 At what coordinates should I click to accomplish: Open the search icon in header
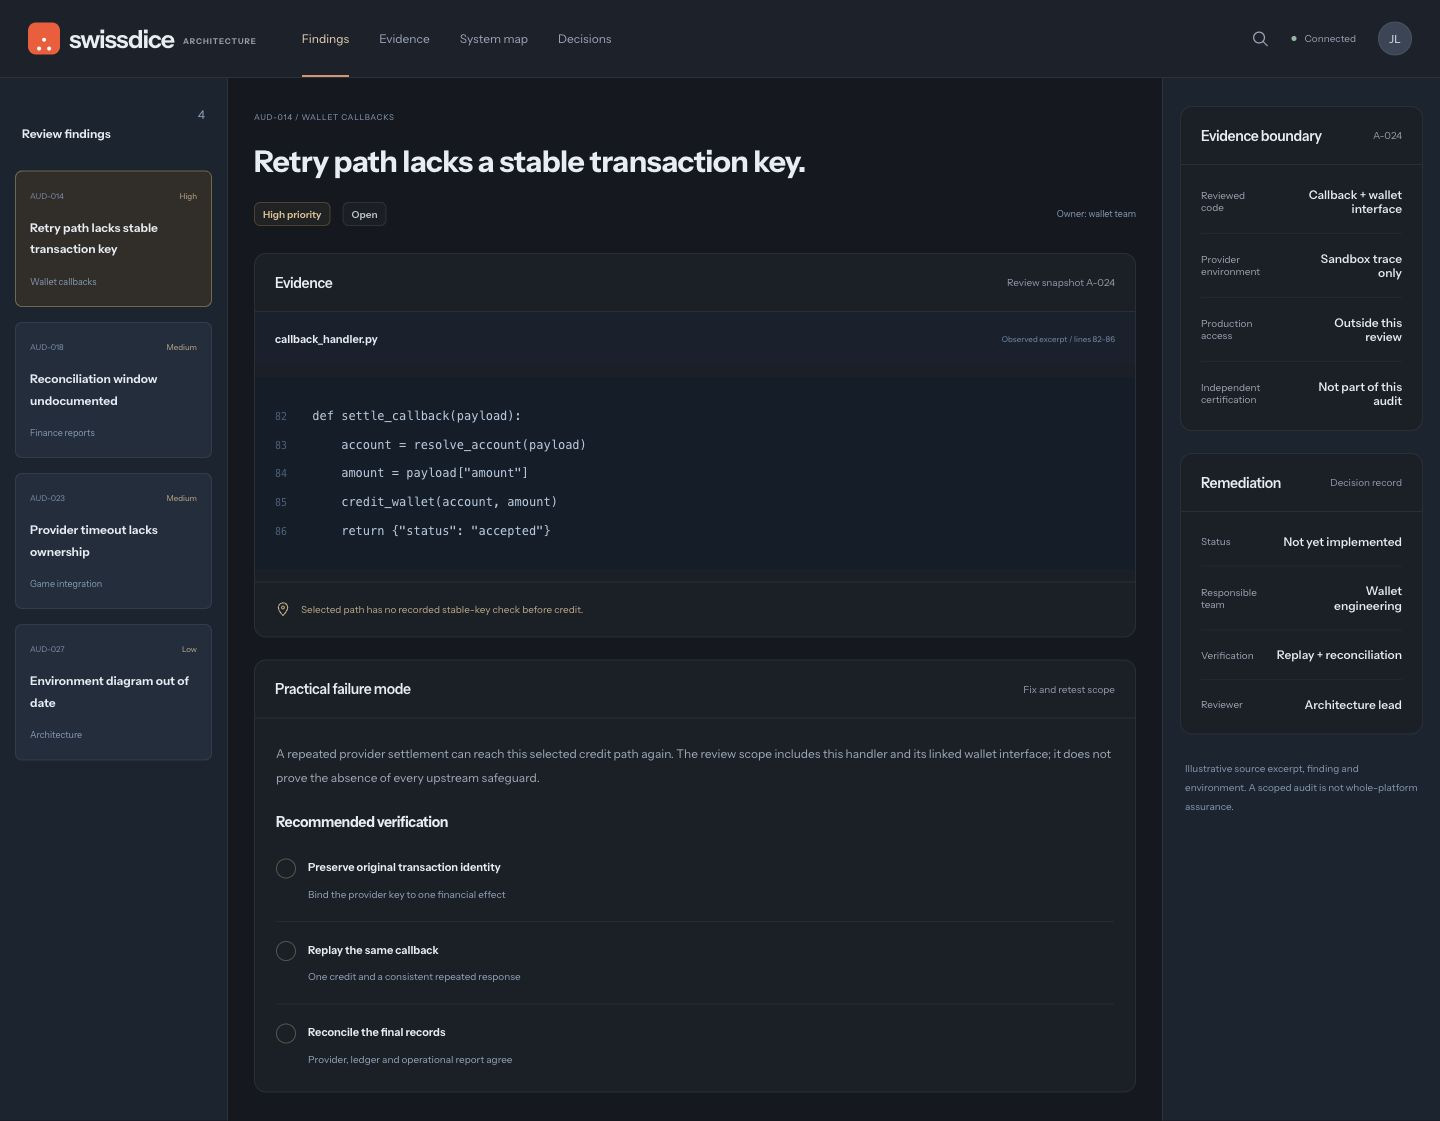(x=1260, y=39)
